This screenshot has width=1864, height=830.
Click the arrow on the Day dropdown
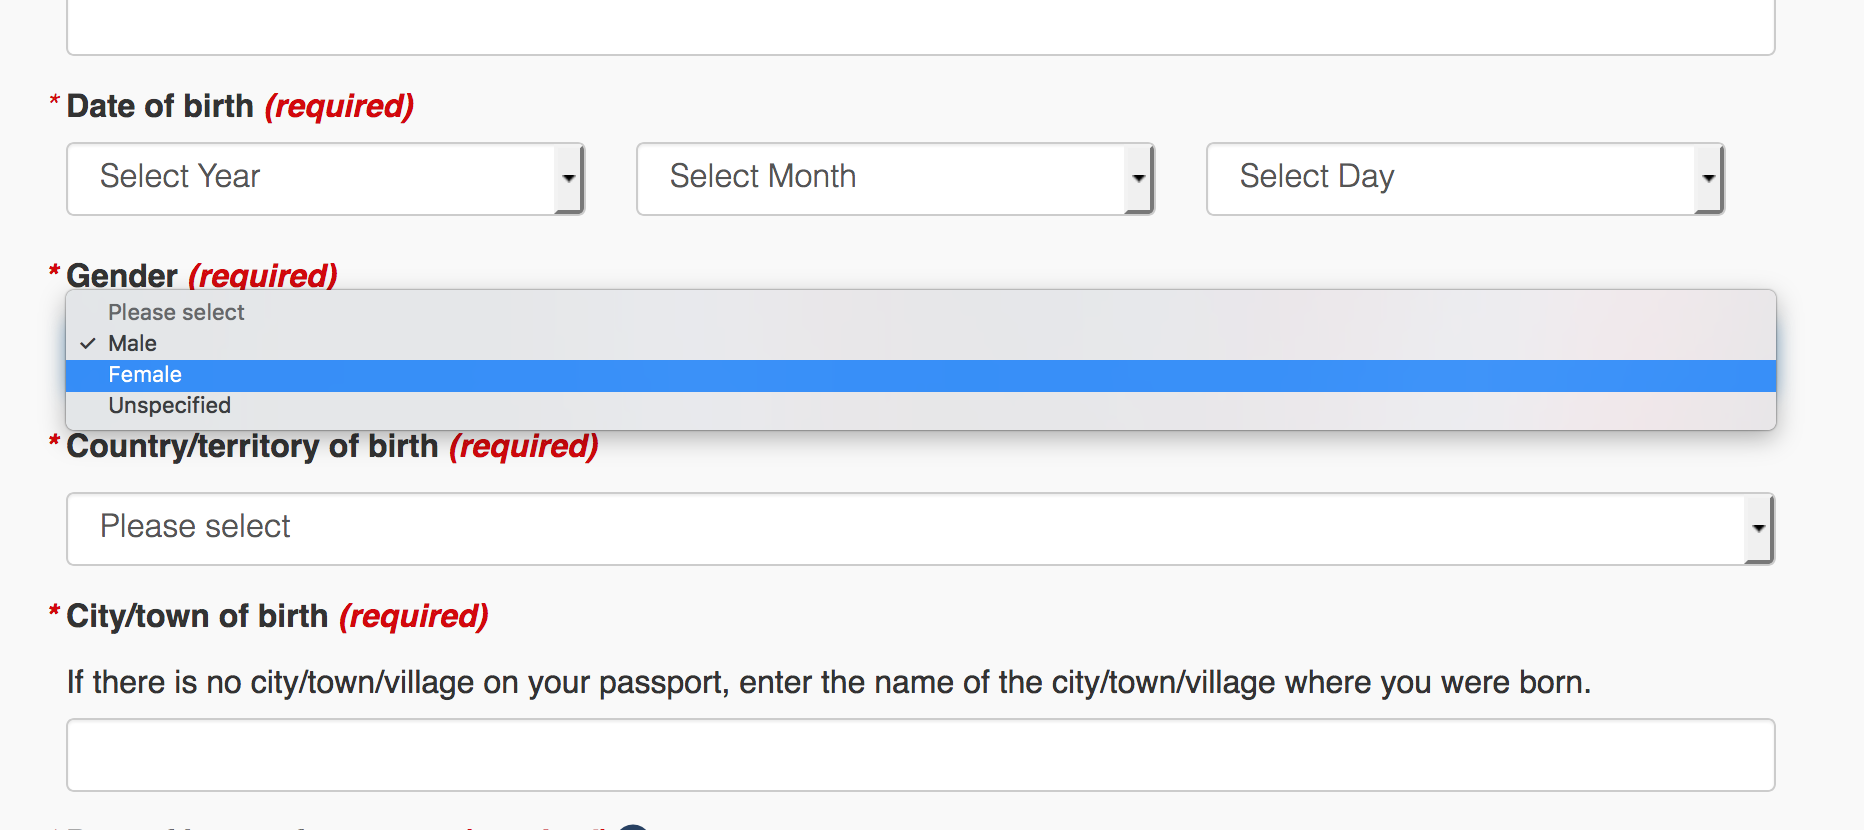click(x=1709, y=178)
